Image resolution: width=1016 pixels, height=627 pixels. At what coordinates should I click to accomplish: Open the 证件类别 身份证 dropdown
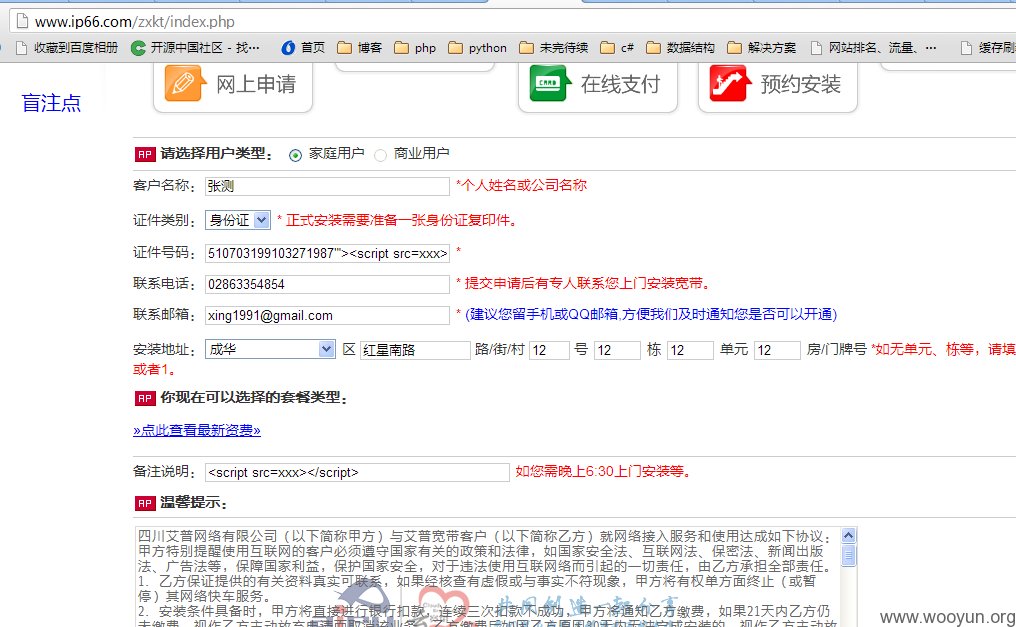(x=238, y=220)
